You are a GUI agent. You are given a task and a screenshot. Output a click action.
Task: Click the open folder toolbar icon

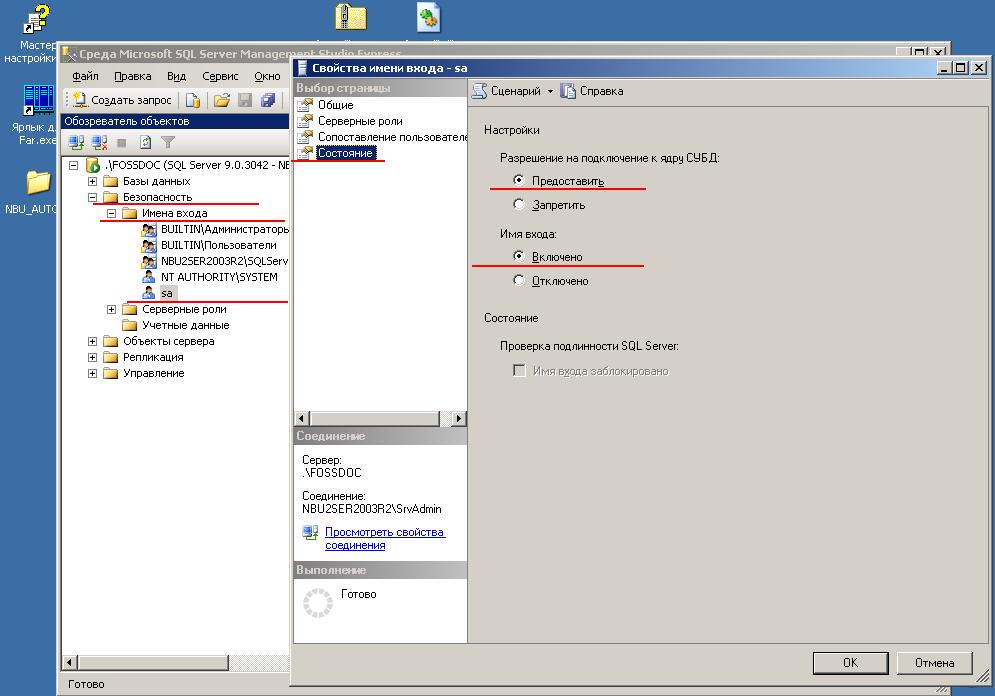(x=221, y=100)
